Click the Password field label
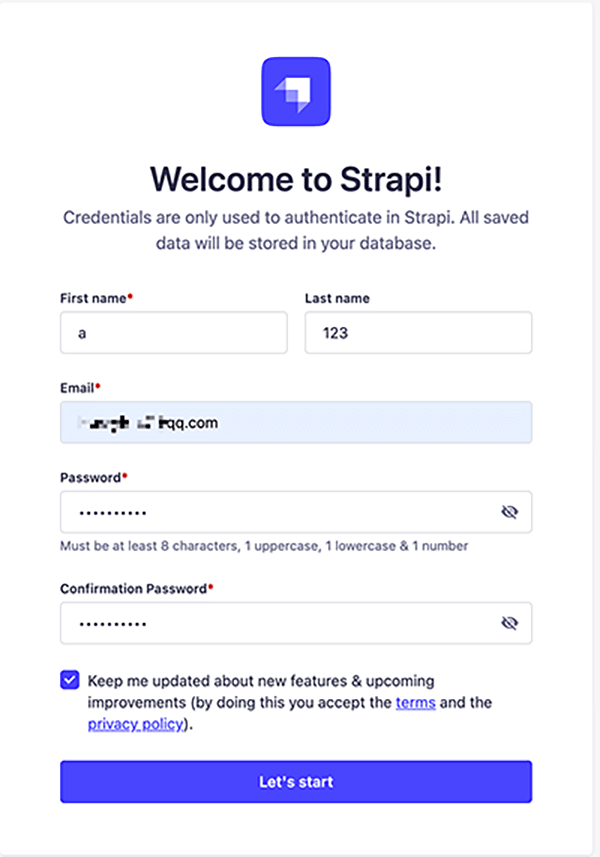Viewport: 600px width, 857px height. 91,477
